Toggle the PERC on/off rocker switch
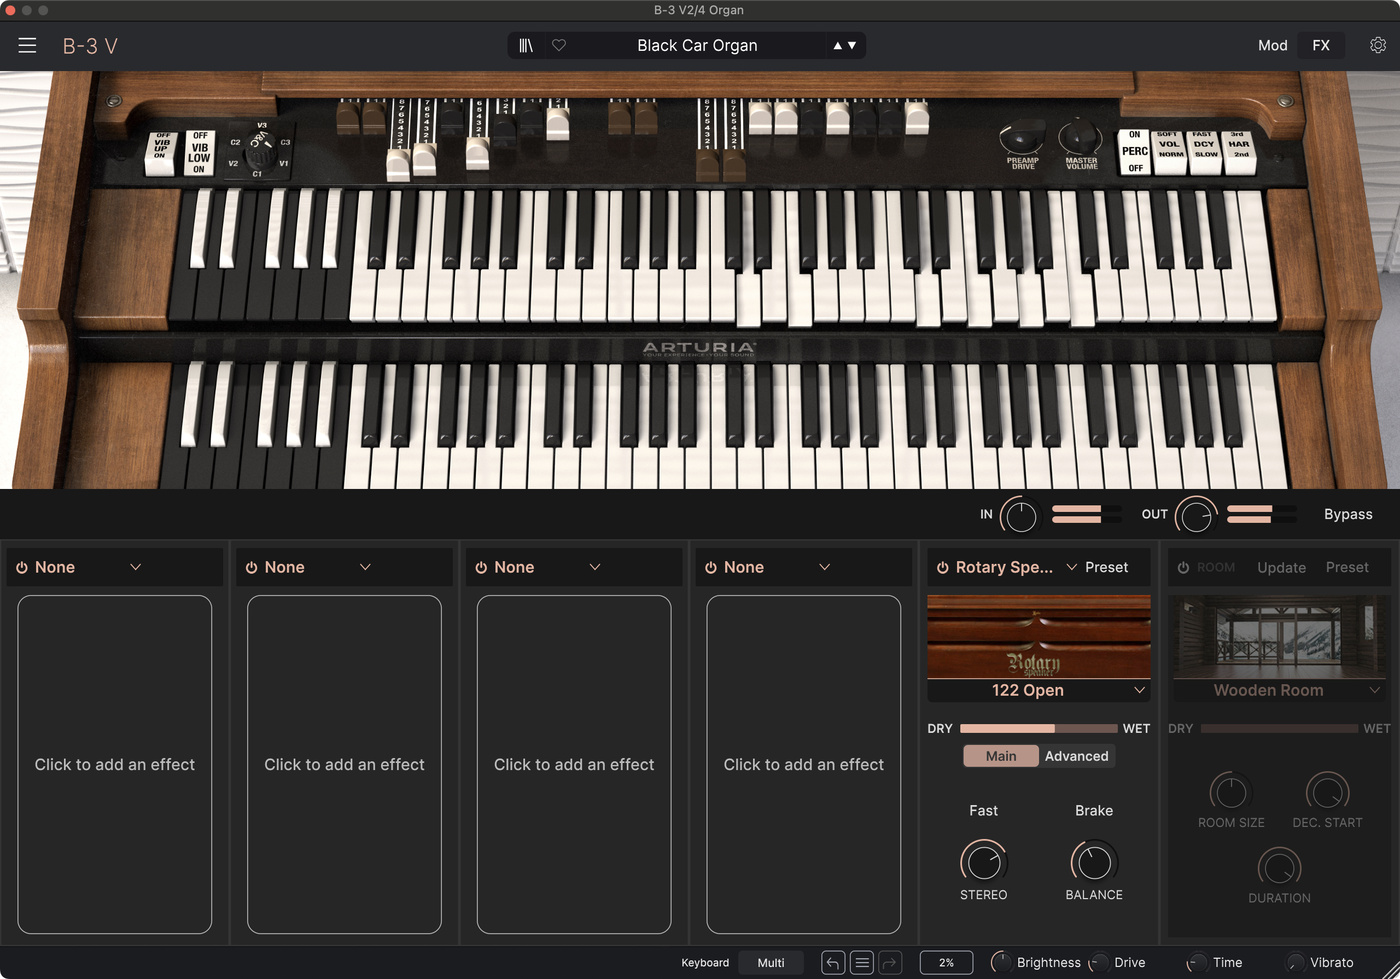The height and width of the screenshot is (979, 1400). (x=1134, y=151)
